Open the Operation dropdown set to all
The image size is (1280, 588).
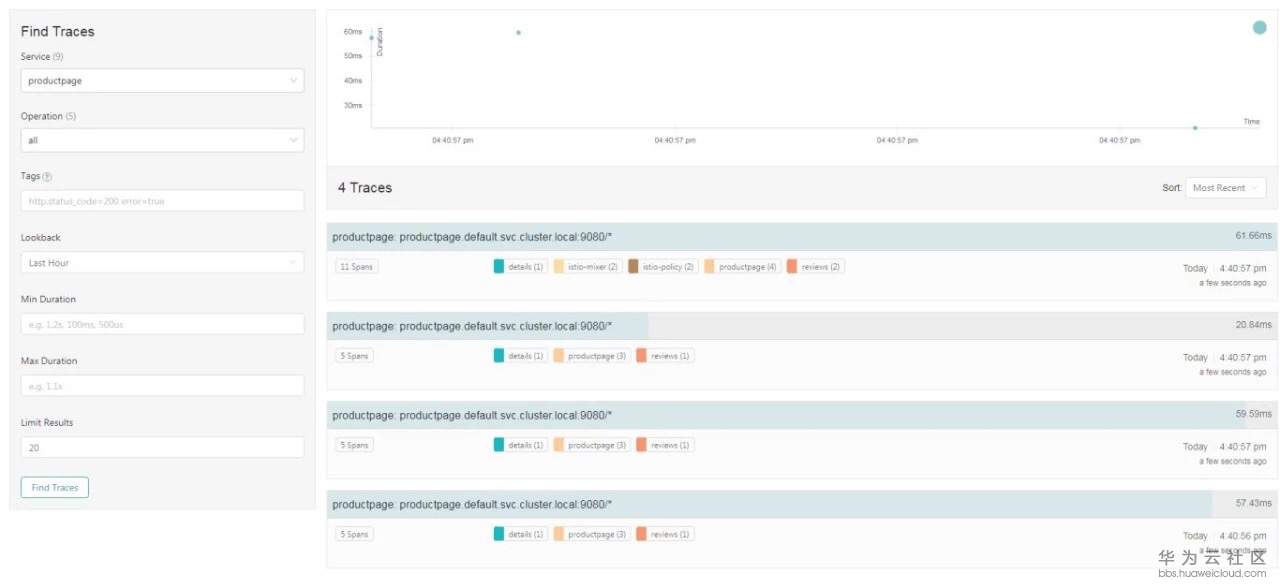coord(162,140)
